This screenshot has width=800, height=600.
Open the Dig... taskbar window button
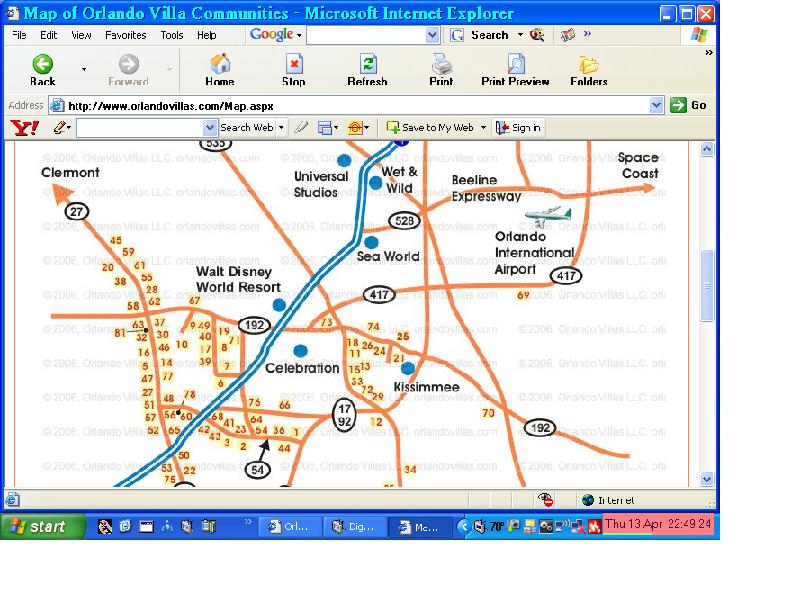[x=355, y=527]
